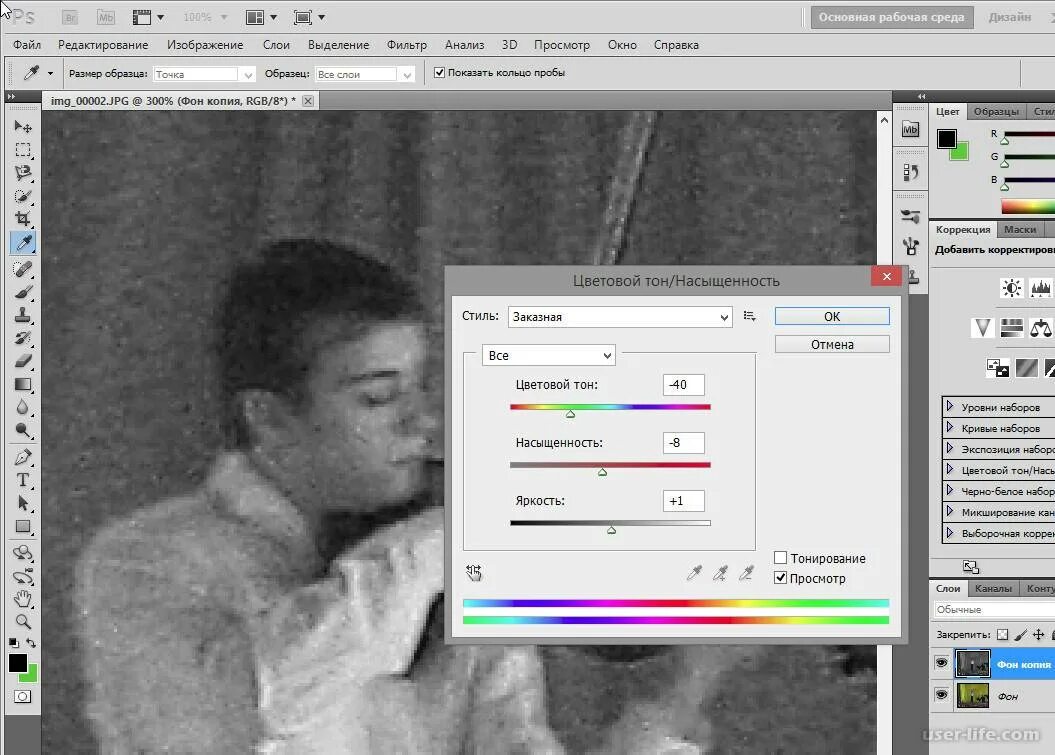
Task: Open the Стиль preset dropdown
Action: coord(620,317)
